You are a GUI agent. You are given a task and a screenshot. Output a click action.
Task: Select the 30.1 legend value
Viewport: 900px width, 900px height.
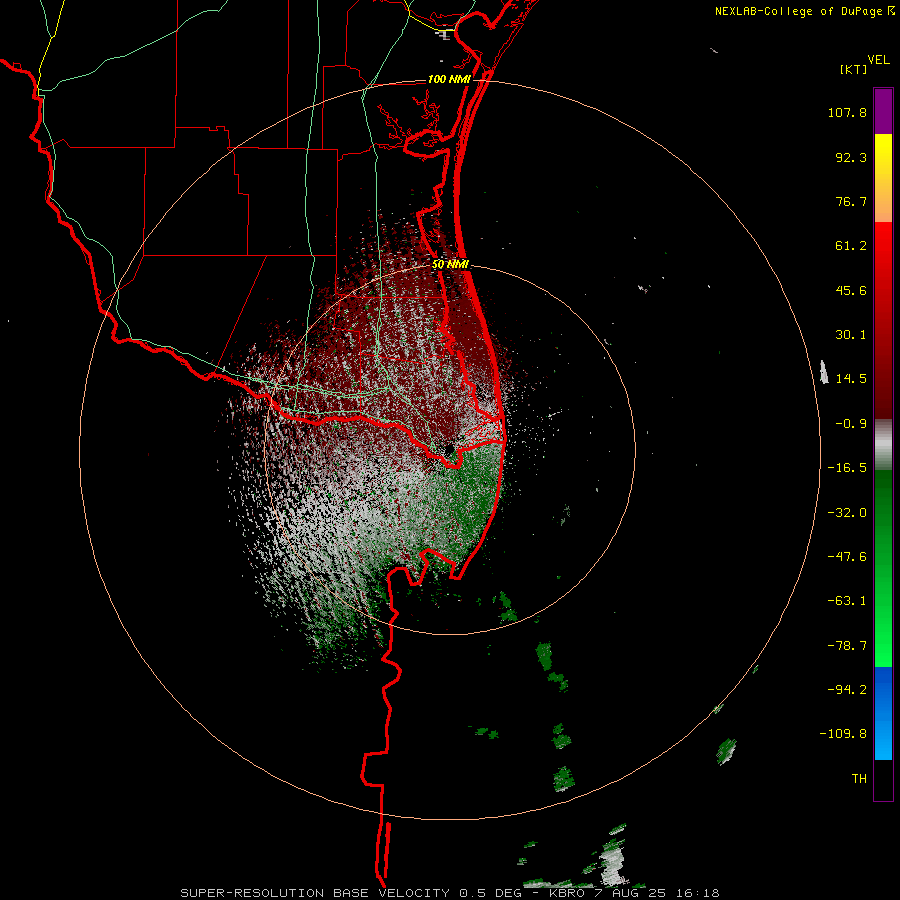point(851,335)
